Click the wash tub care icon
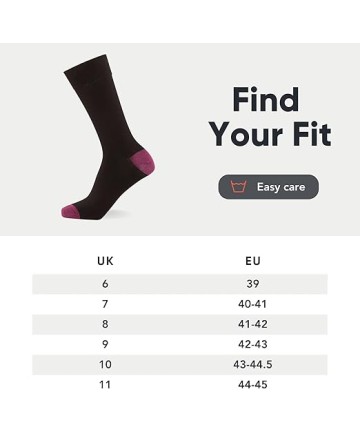360x432 pixels. [239, 187]
